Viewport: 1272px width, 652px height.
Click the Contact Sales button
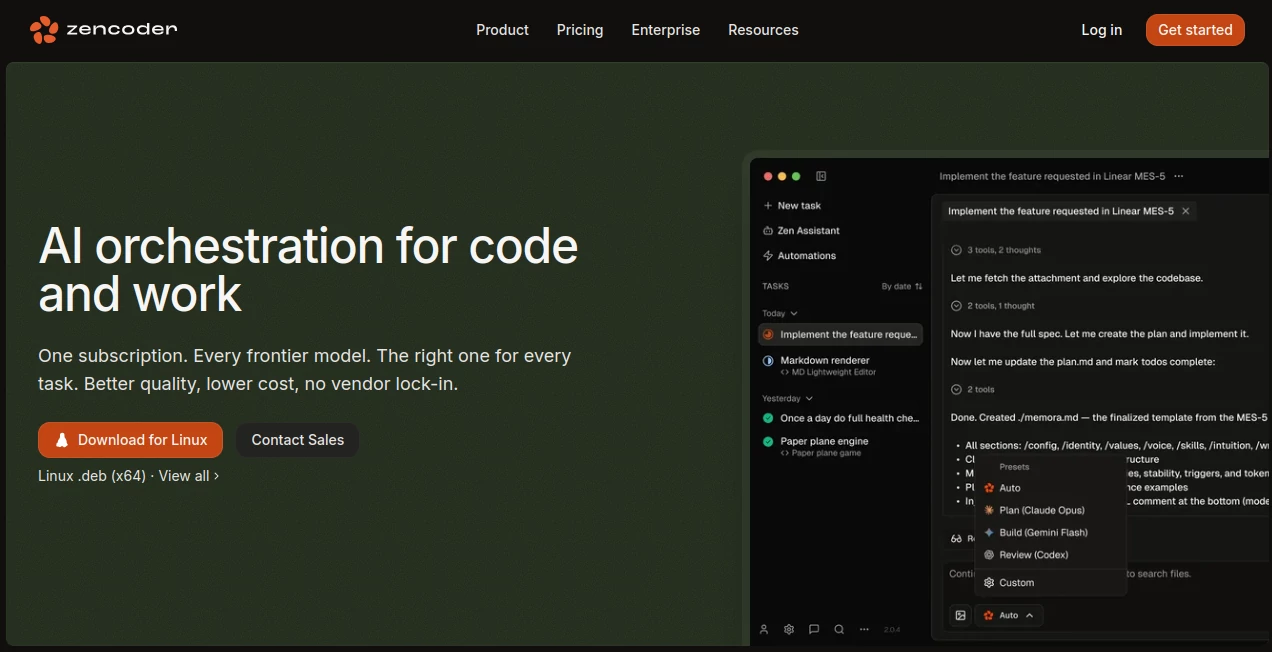(x=297, y=440)
